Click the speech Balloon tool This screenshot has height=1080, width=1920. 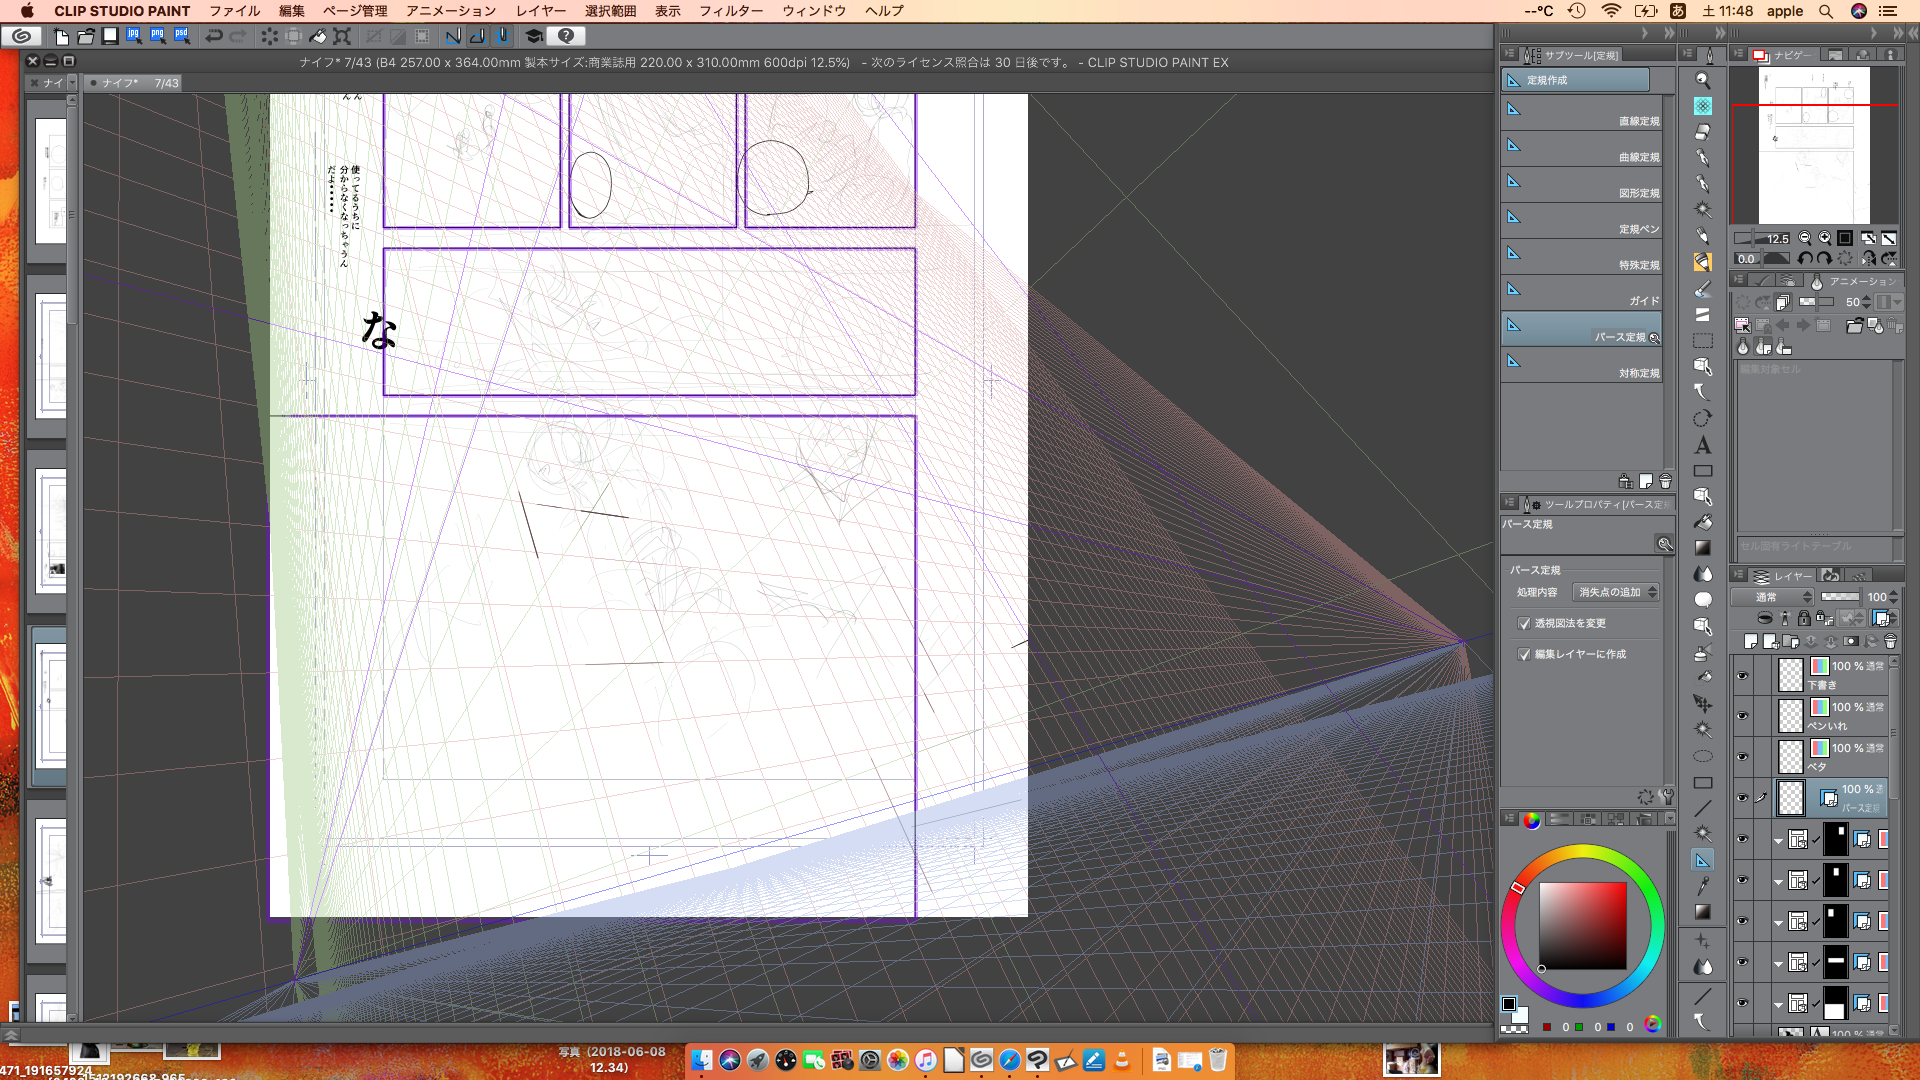click(x=1702, y=600)
